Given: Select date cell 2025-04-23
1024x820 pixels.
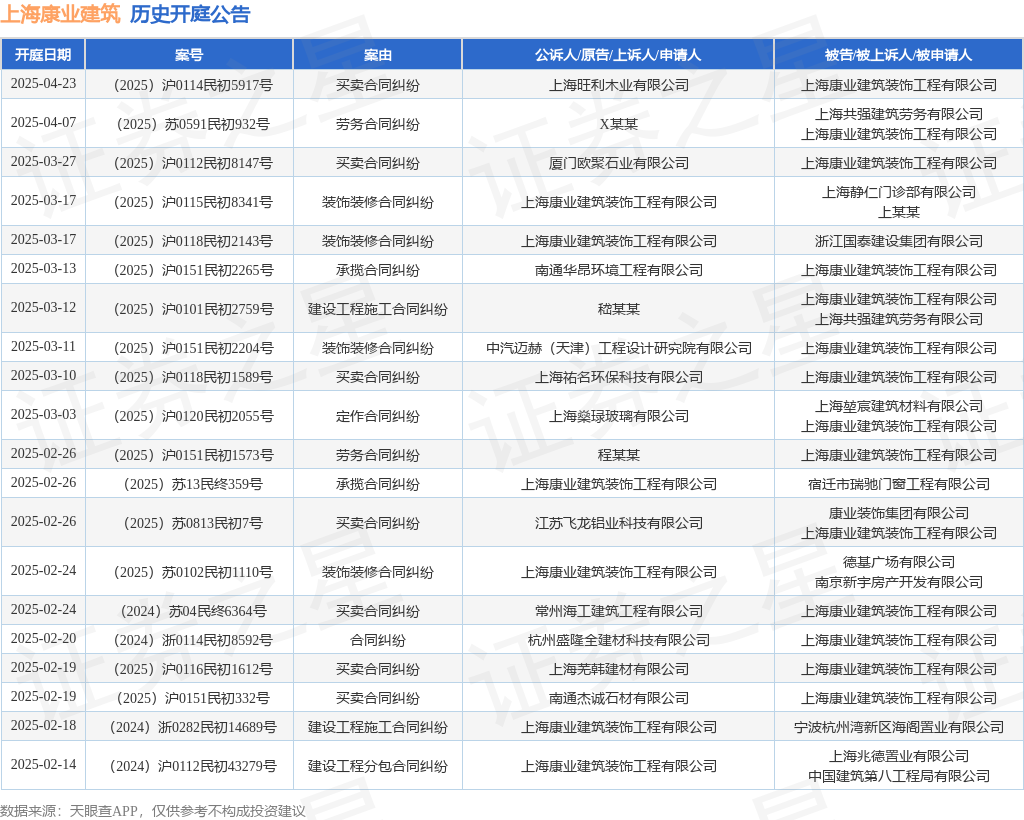Looking at the screenshot, I should coord(43,84).
